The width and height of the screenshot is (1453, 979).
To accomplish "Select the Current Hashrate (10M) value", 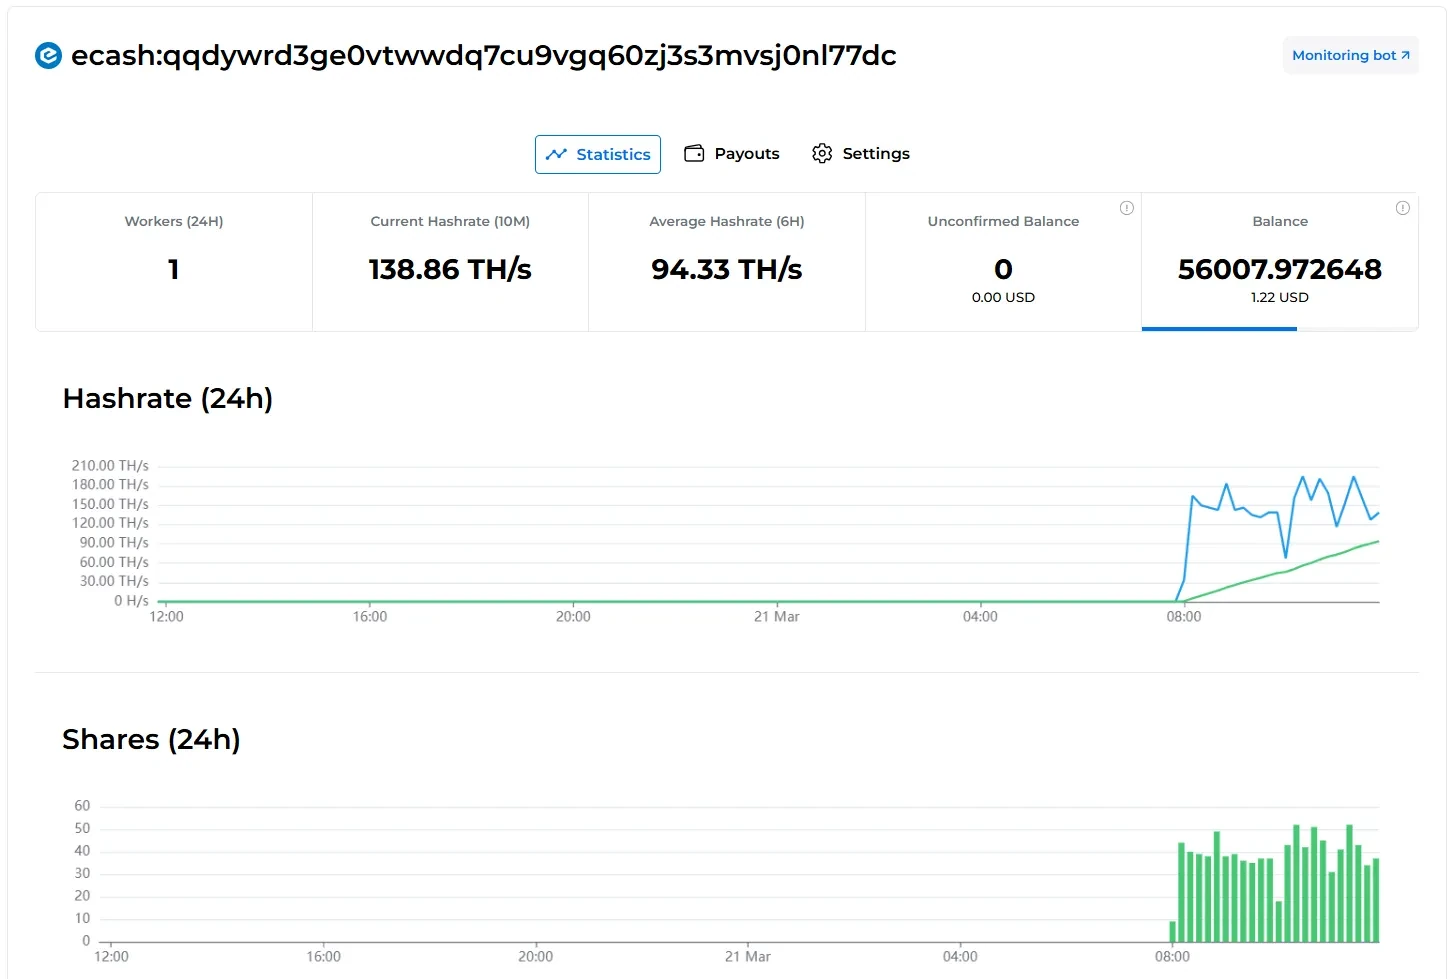I will pos(450,270).
